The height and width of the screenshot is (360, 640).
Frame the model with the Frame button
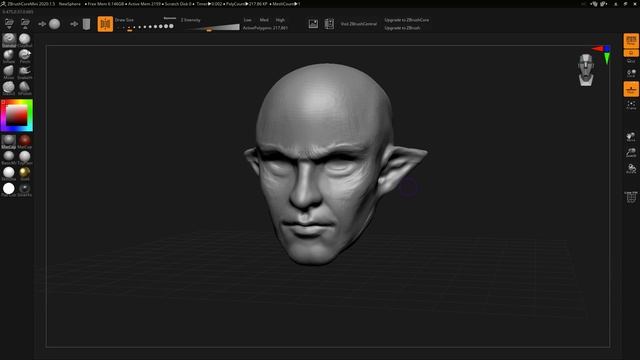pyautogui.click(x=631, y=105)
